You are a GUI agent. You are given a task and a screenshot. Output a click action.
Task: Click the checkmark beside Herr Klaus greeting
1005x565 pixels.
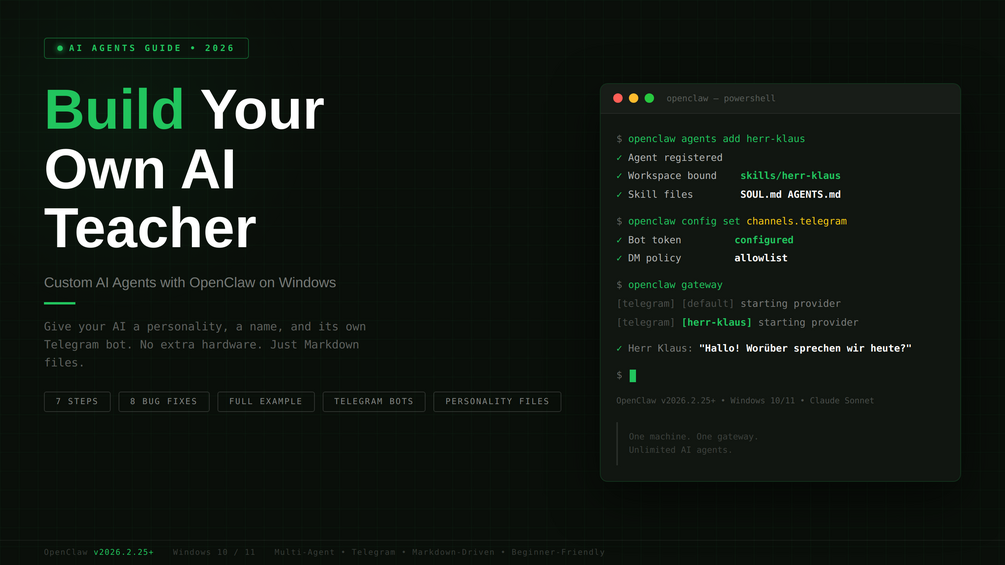[619, 348]
